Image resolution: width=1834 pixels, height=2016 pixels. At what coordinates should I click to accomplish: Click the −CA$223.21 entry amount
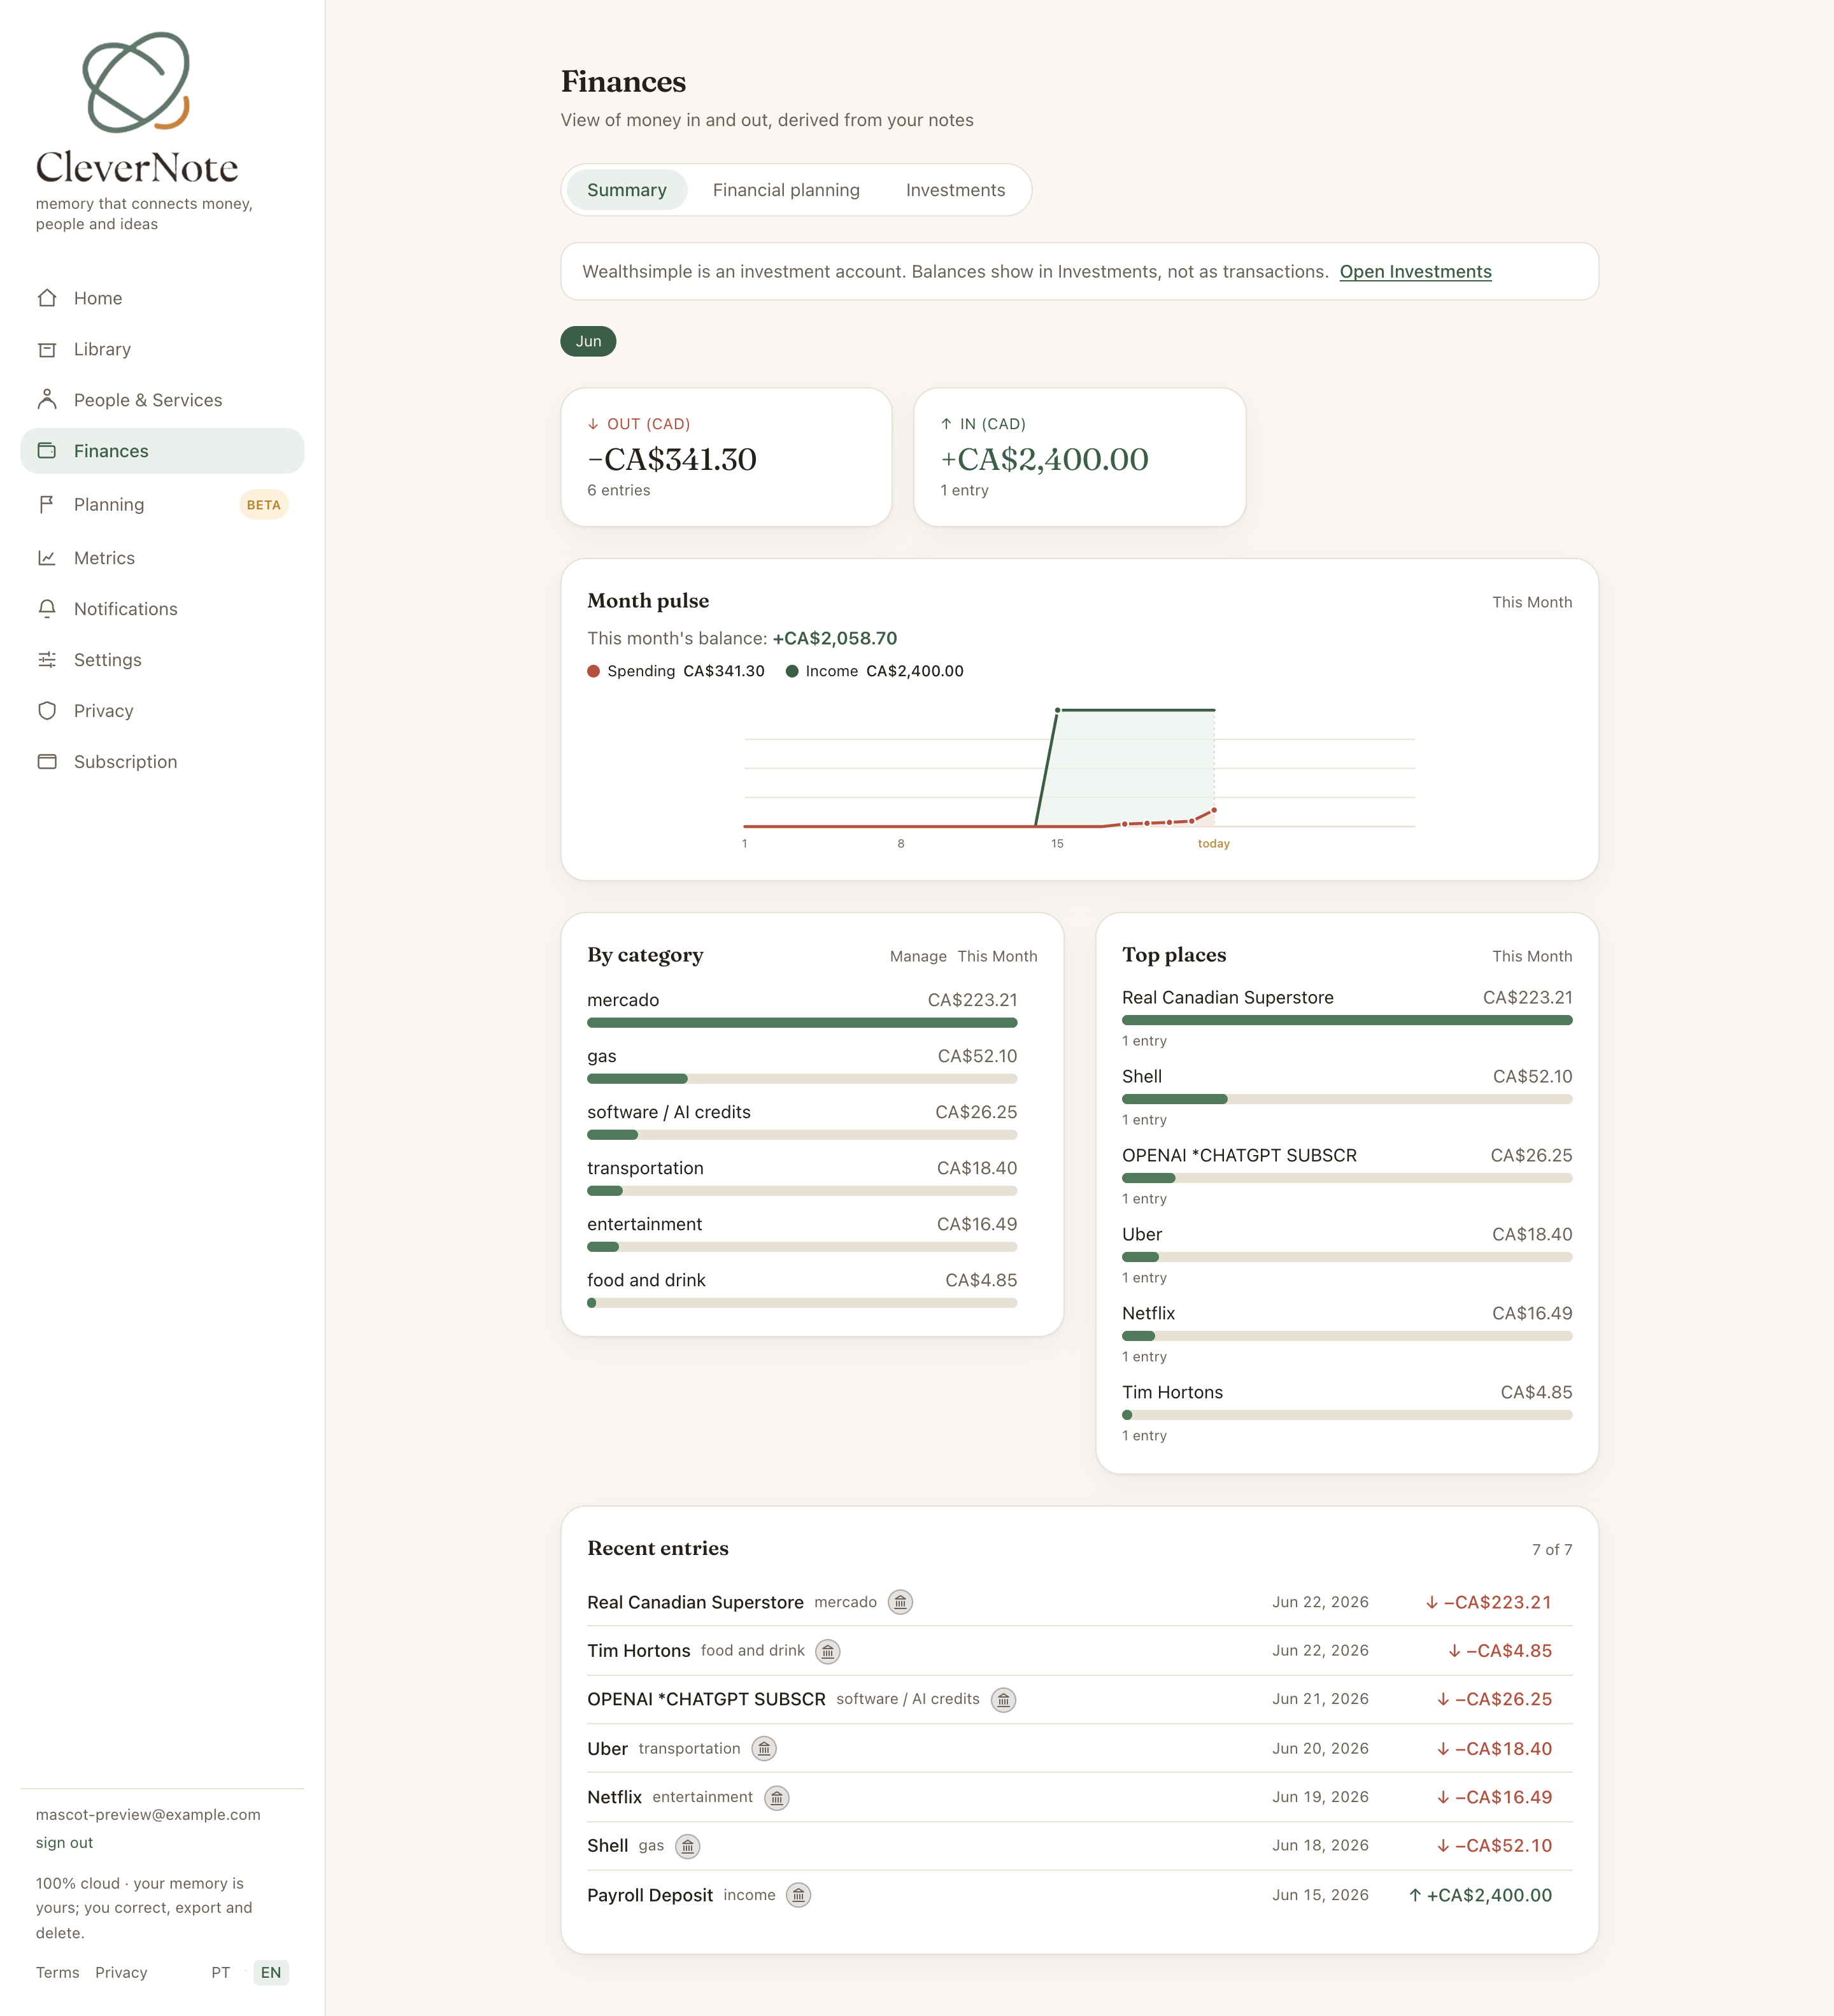click(1488, 1603)
